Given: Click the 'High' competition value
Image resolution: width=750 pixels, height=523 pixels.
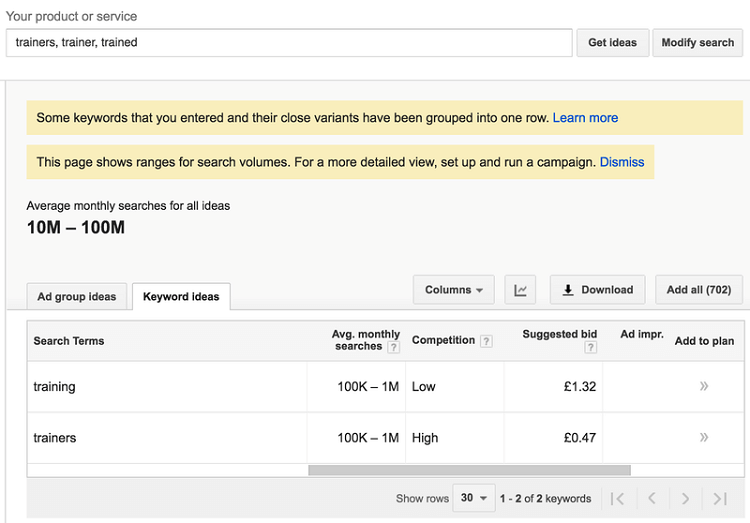Looking at the screenshot, I should pos(425,438).
